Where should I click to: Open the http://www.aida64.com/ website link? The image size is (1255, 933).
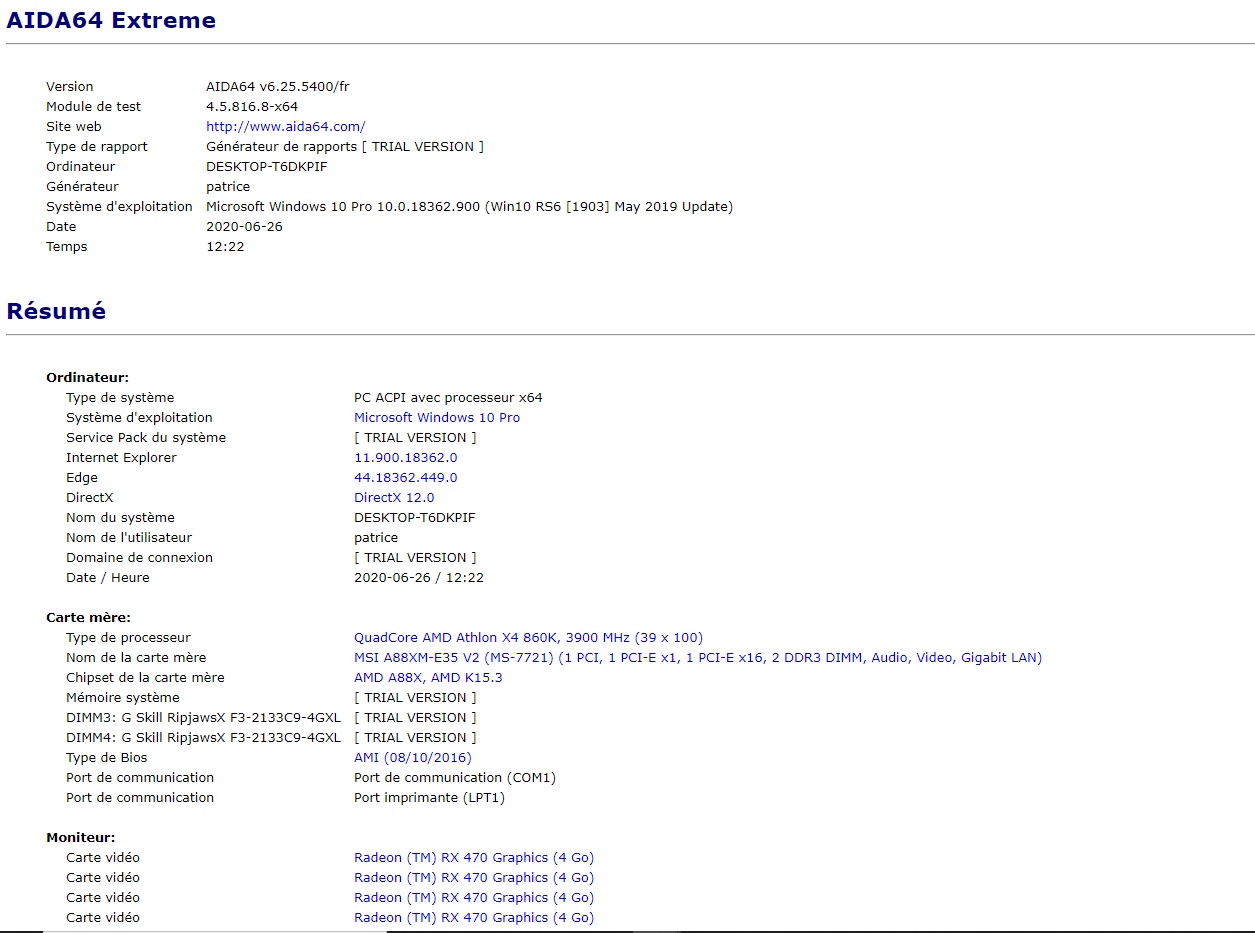285,127
